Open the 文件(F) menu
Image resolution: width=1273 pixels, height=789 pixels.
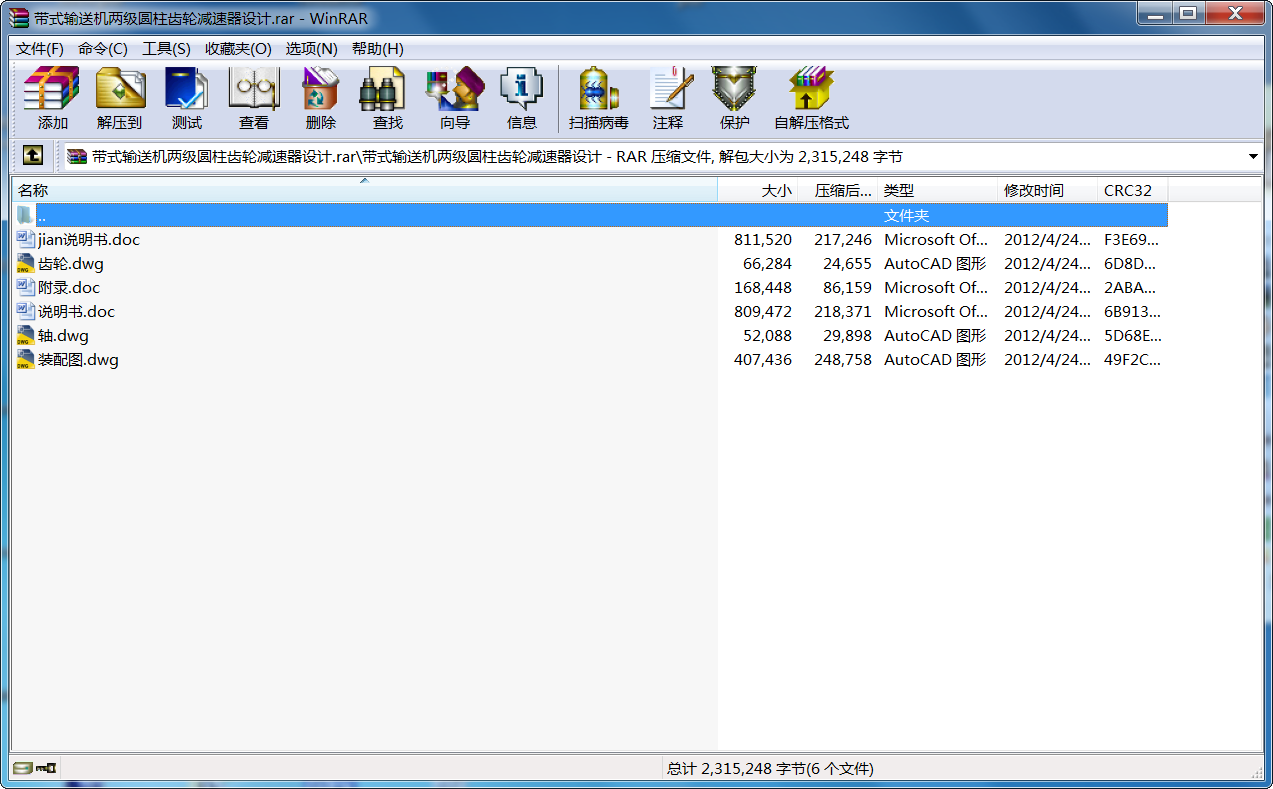click(40, 49)
